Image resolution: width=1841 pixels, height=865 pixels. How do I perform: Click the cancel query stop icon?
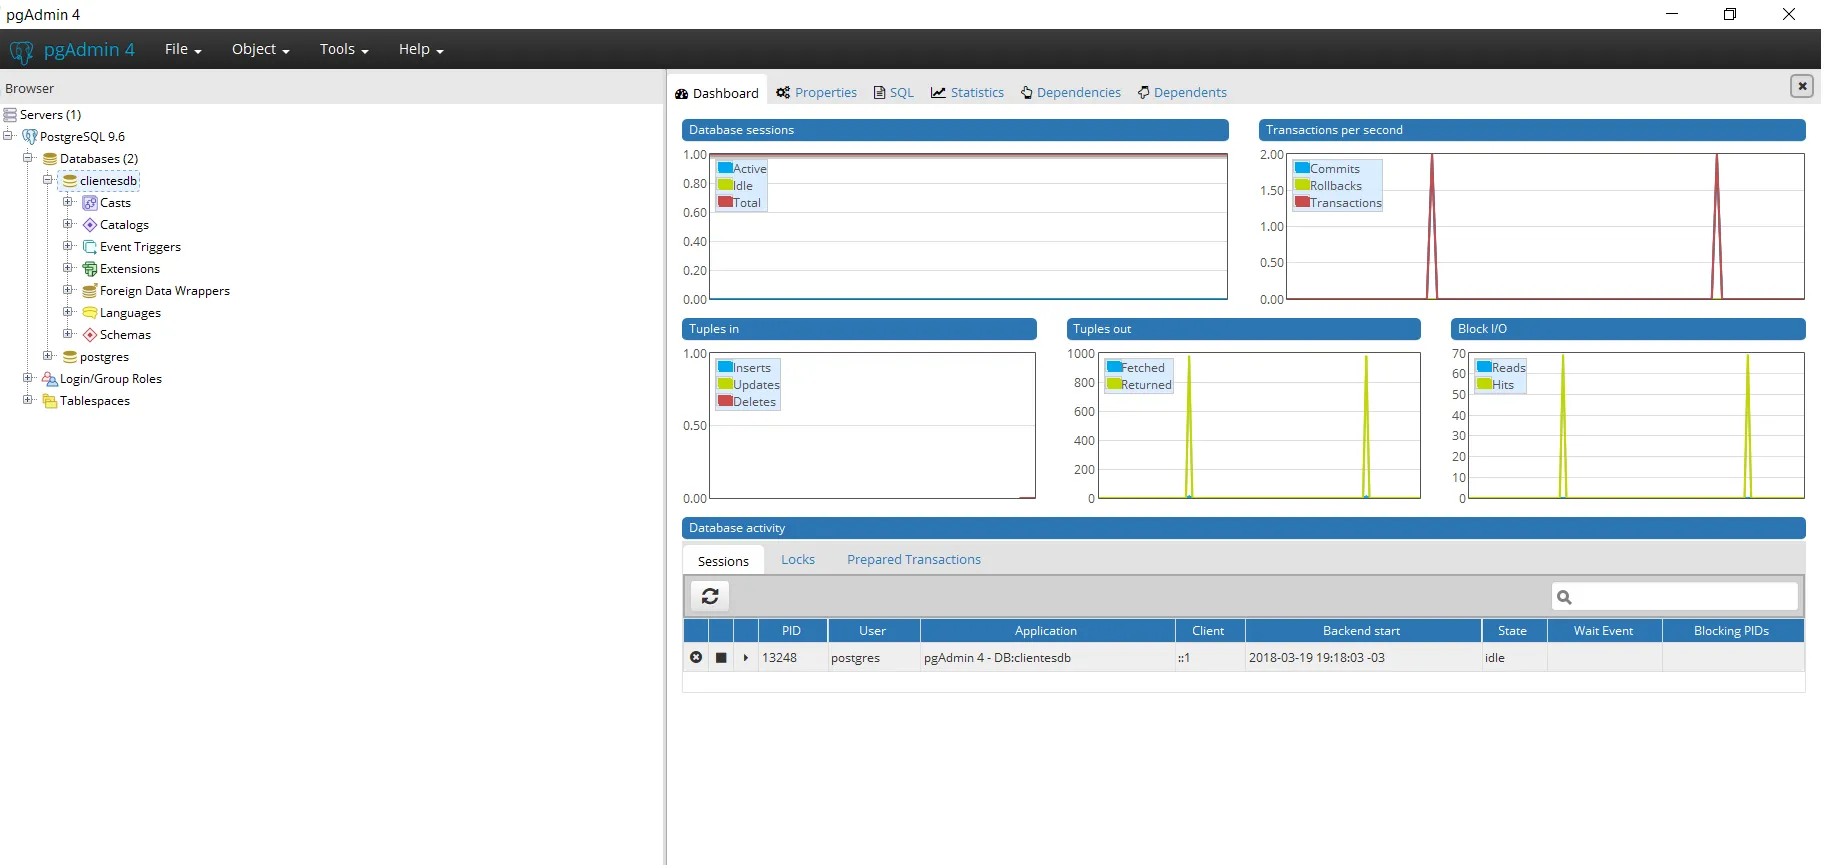721,657
